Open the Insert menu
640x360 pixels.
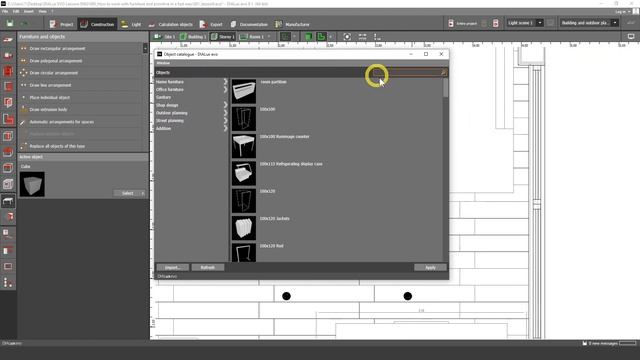pos(29,11)
